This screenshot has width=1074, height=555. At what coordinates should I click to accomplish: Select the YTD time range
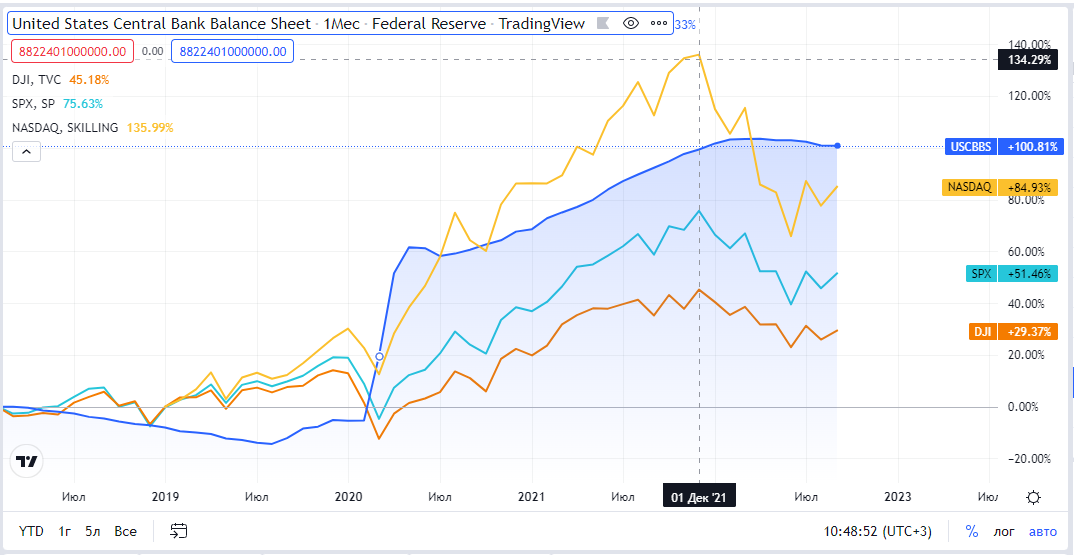31,531
